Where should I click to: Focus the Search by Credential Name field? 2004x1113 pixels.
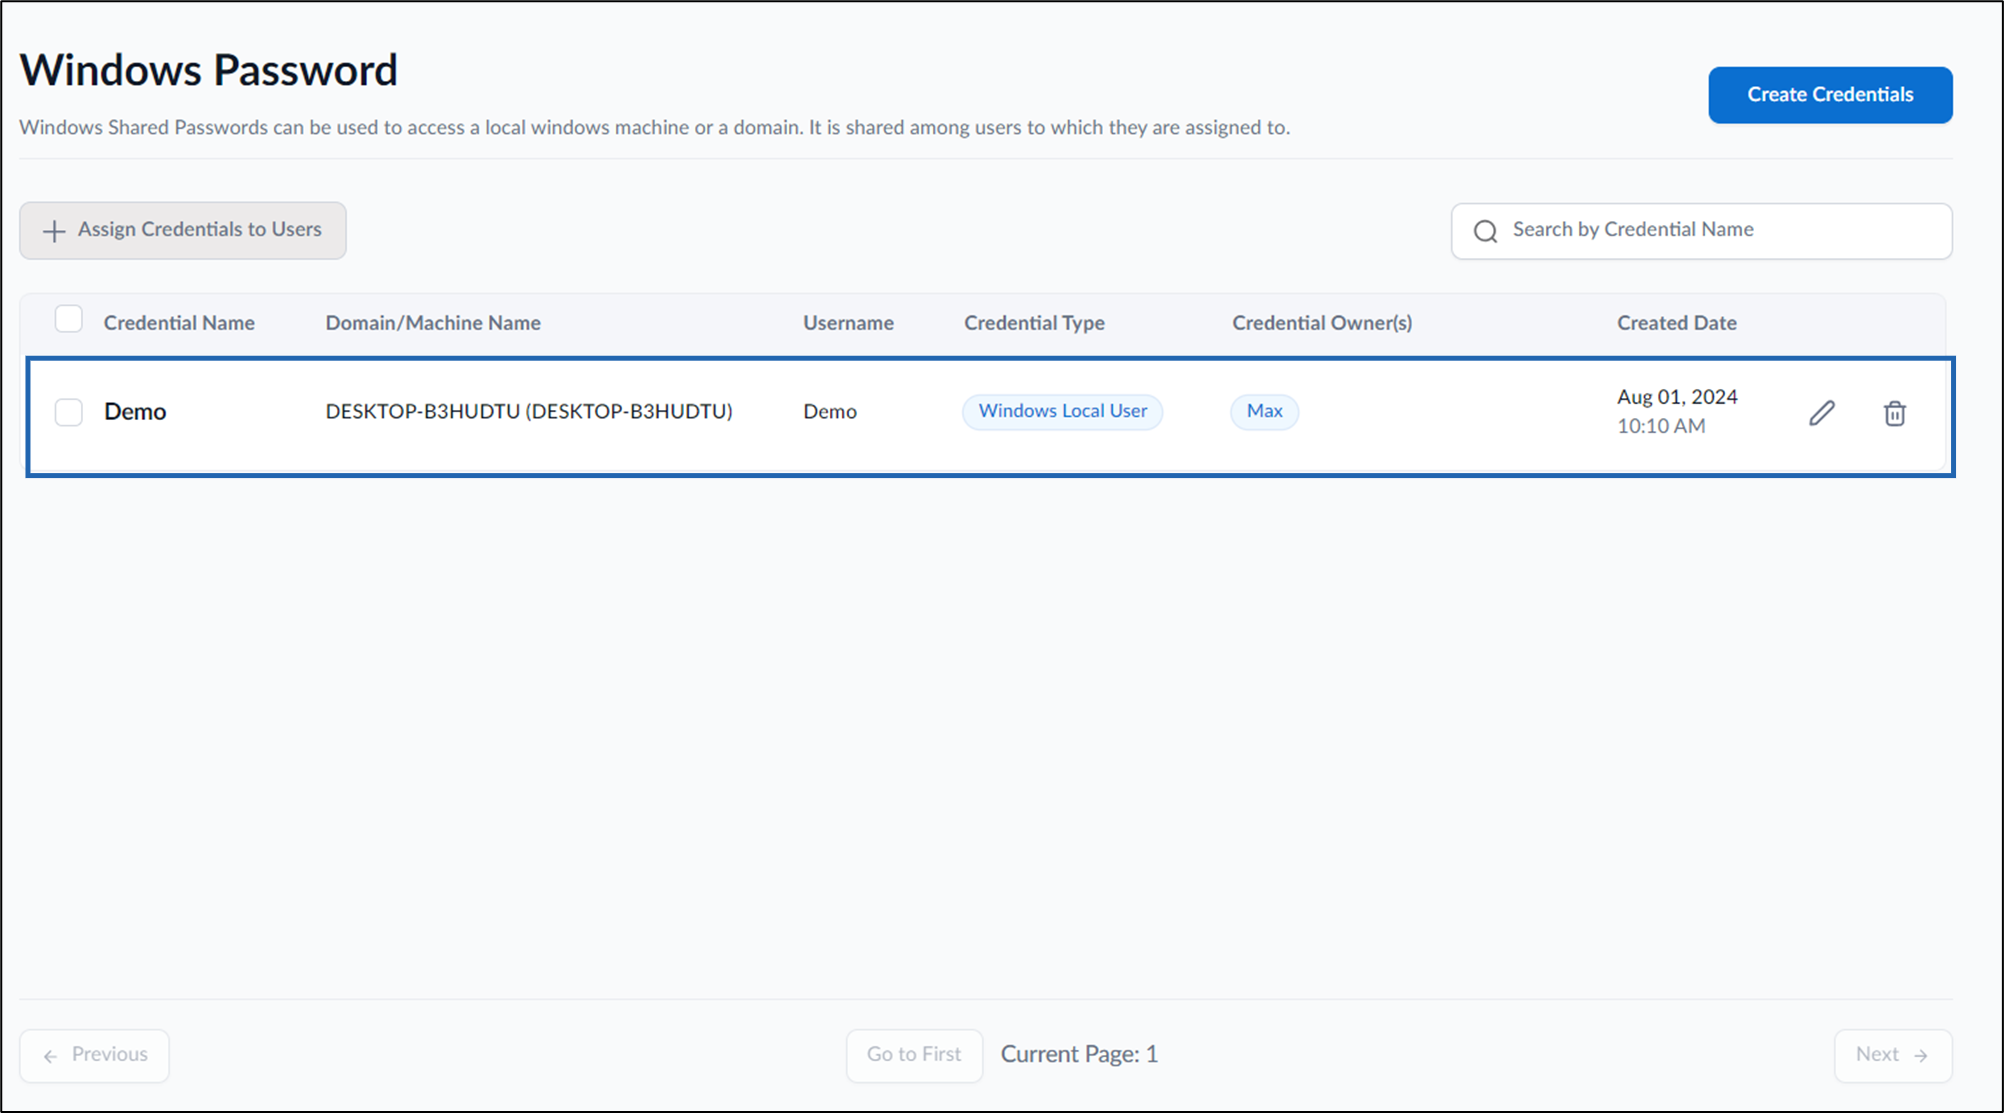pos(1702,231)
